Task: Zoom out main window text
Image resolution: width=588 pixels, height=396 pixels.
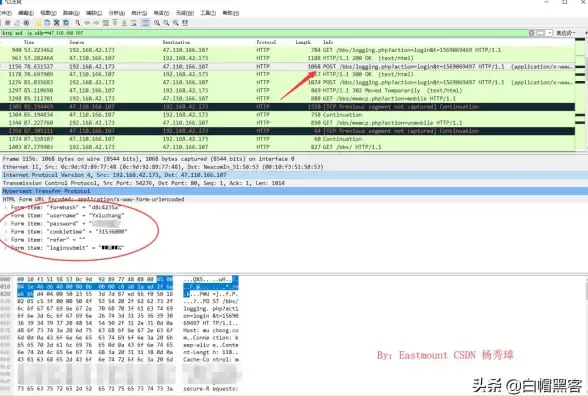Action: pyautogui.click(x=166, y=23)
